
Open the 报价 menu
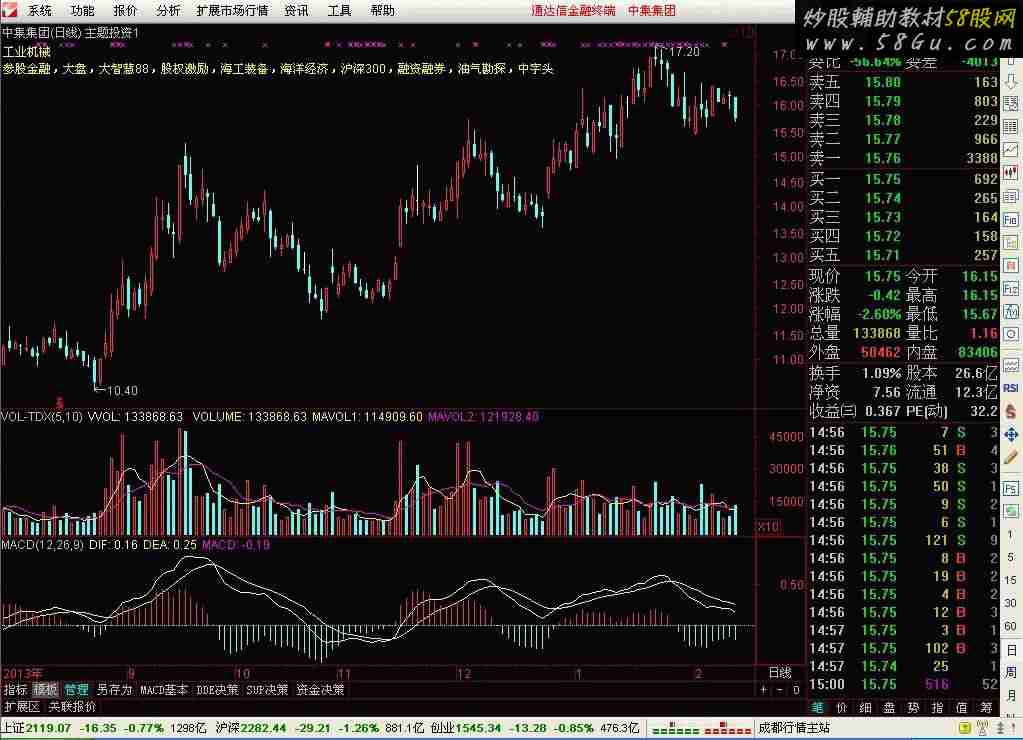pyautogui.click(x=125, y=10)
